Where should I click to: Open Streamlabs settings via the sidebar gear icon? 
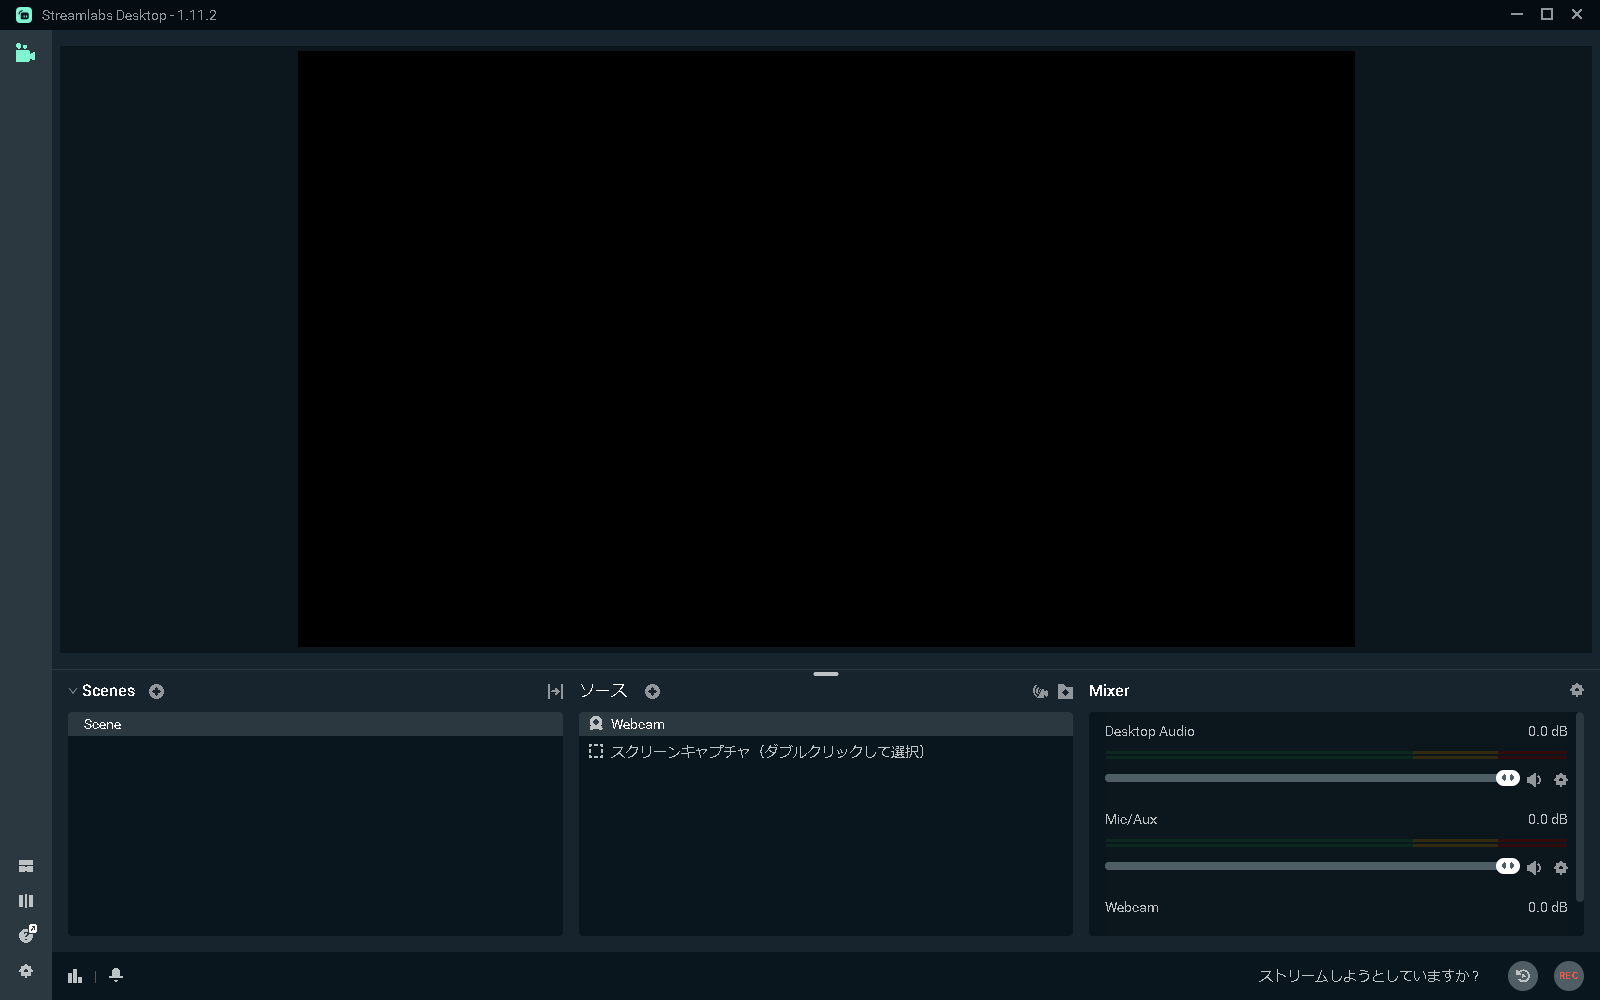click(x=25, y=970)
